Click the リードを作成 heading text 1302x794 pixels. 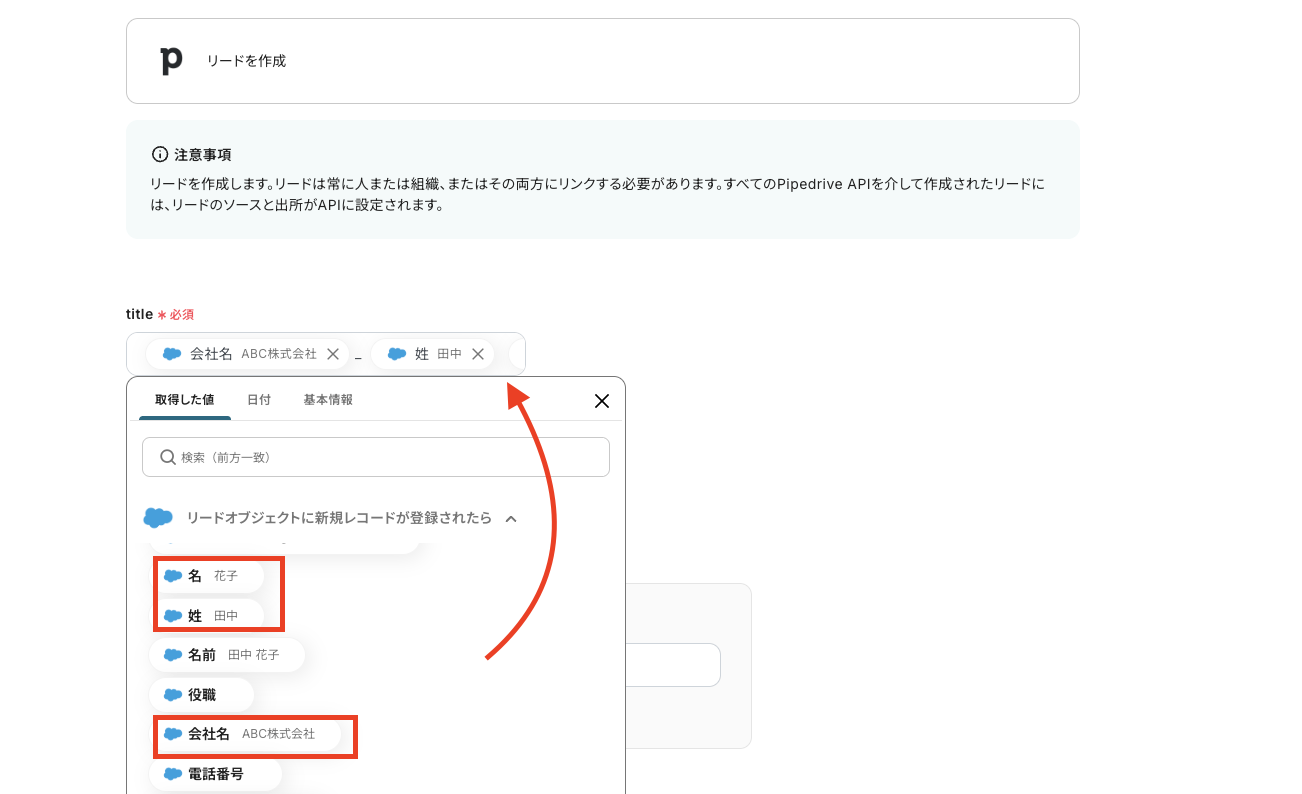pyautogui.click(x=246, y=61)
